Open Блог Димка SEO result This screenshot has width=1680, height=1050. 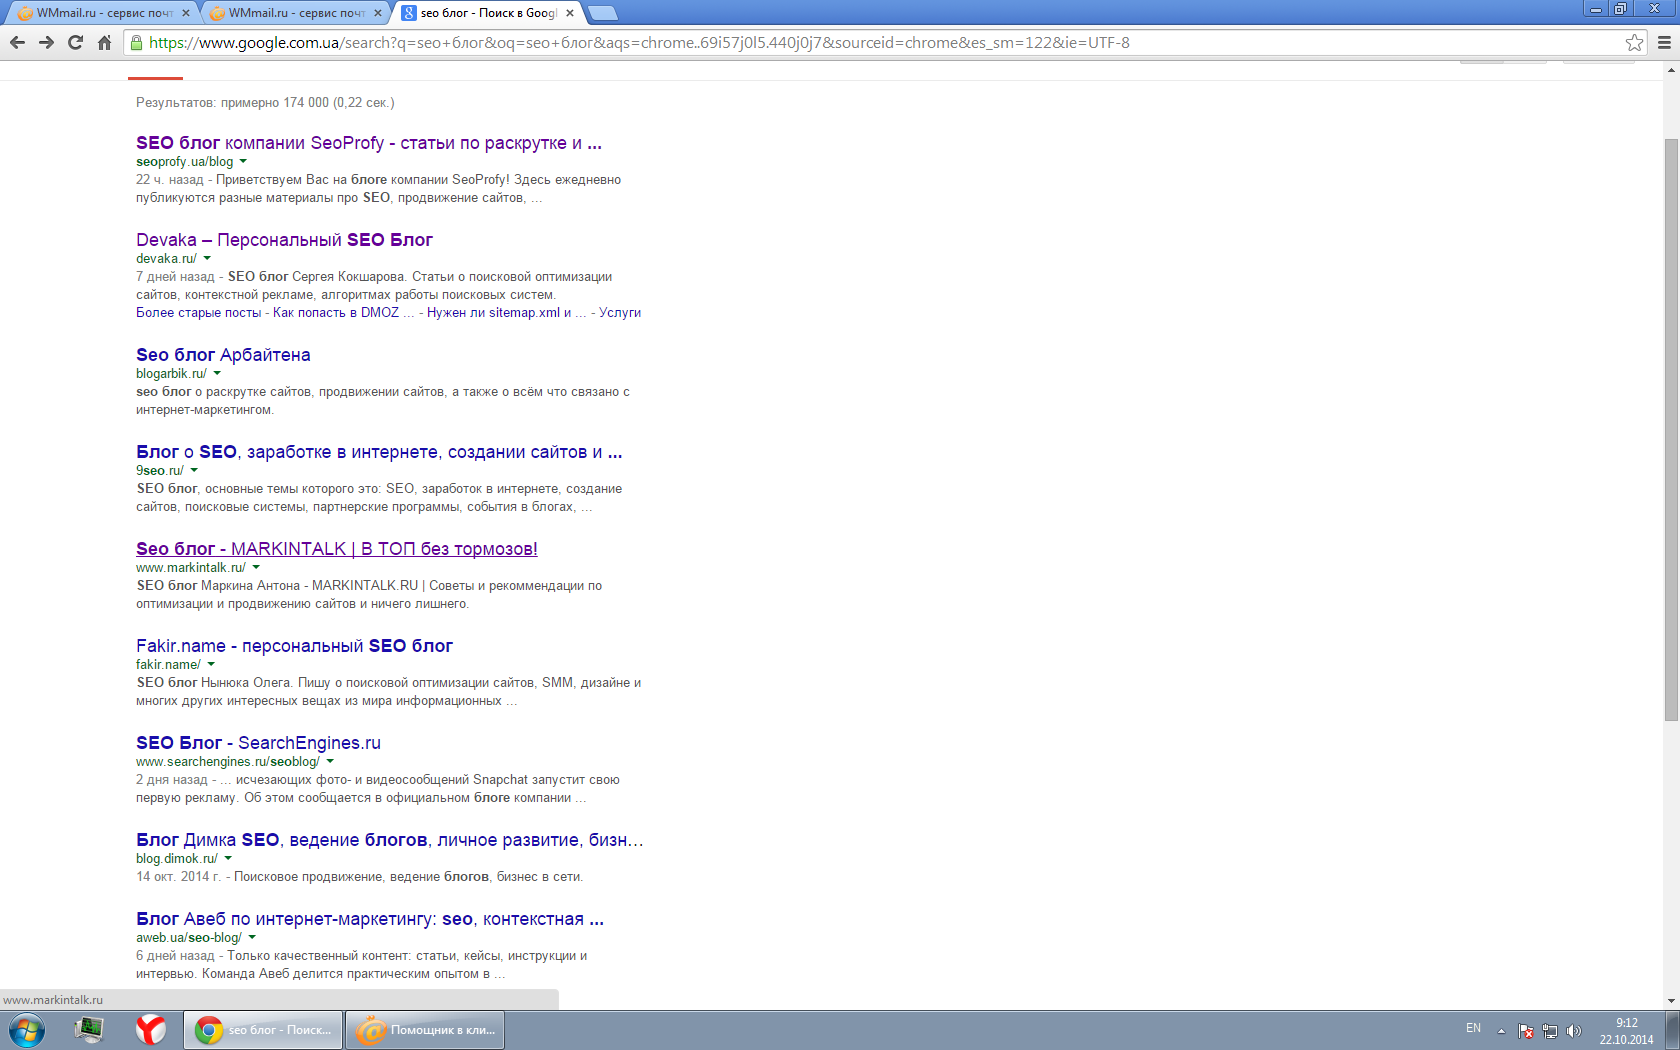[389, 840]
